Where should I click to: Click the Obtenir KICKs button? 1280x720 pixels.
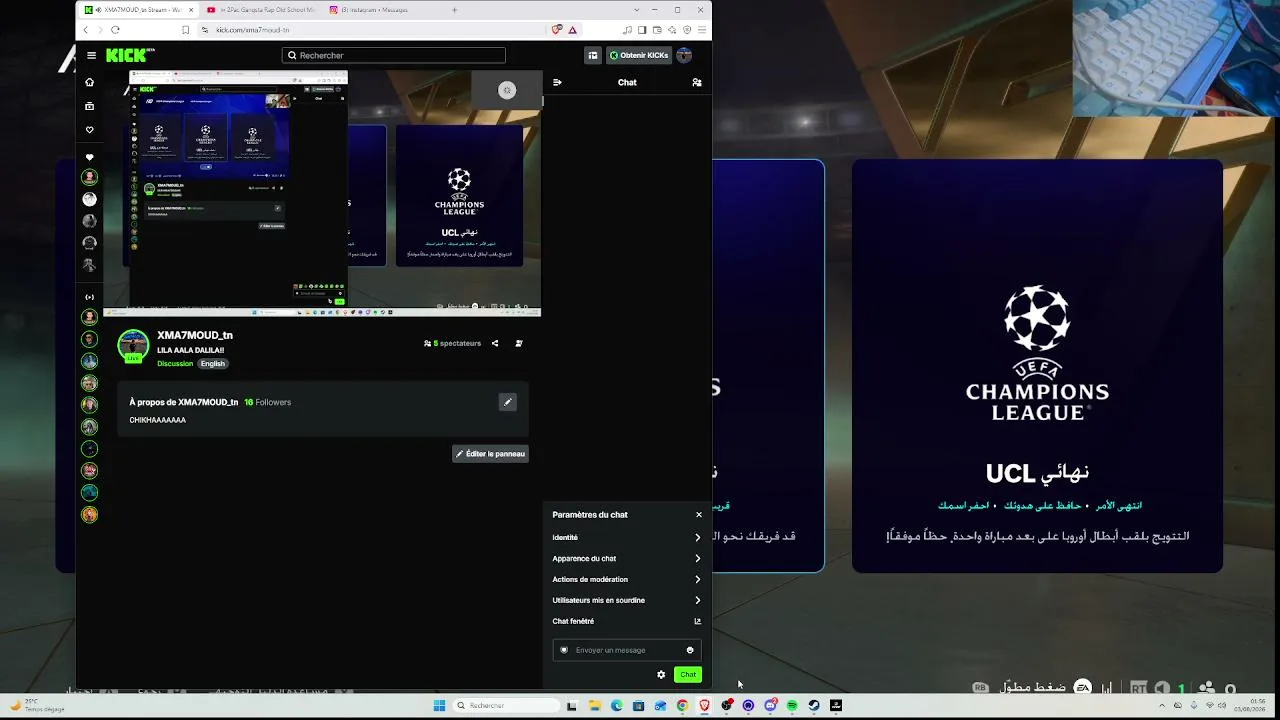click(x=639, y=56)
